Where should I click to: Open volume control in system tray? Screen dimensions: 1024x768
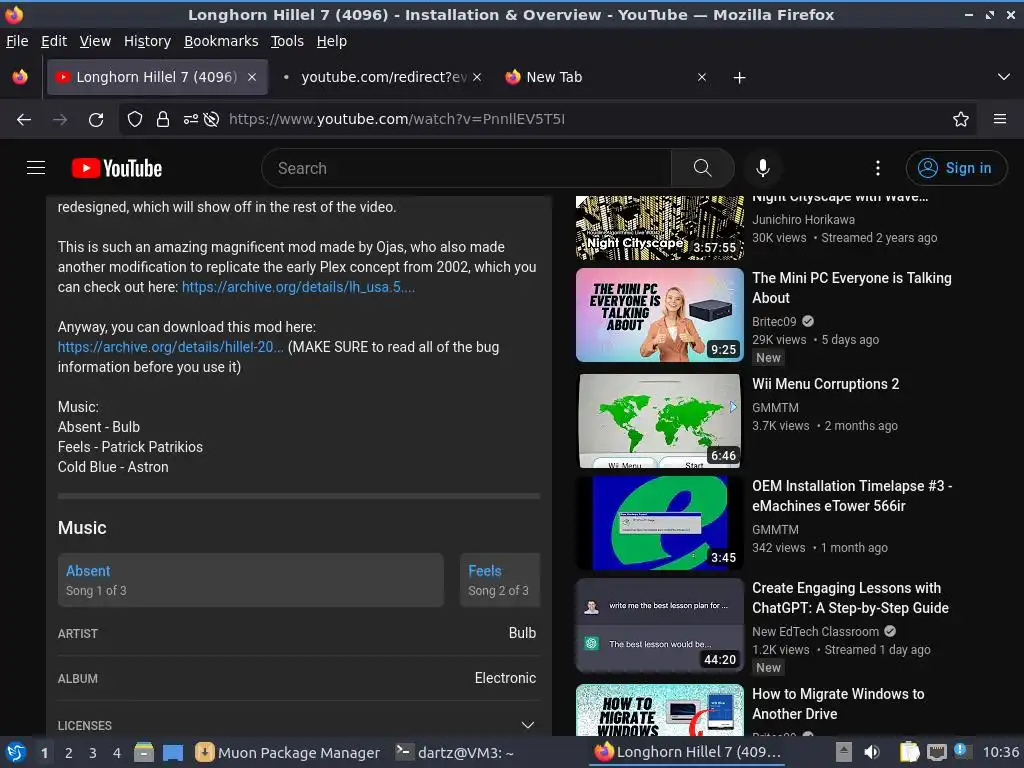tap(872, 752)
